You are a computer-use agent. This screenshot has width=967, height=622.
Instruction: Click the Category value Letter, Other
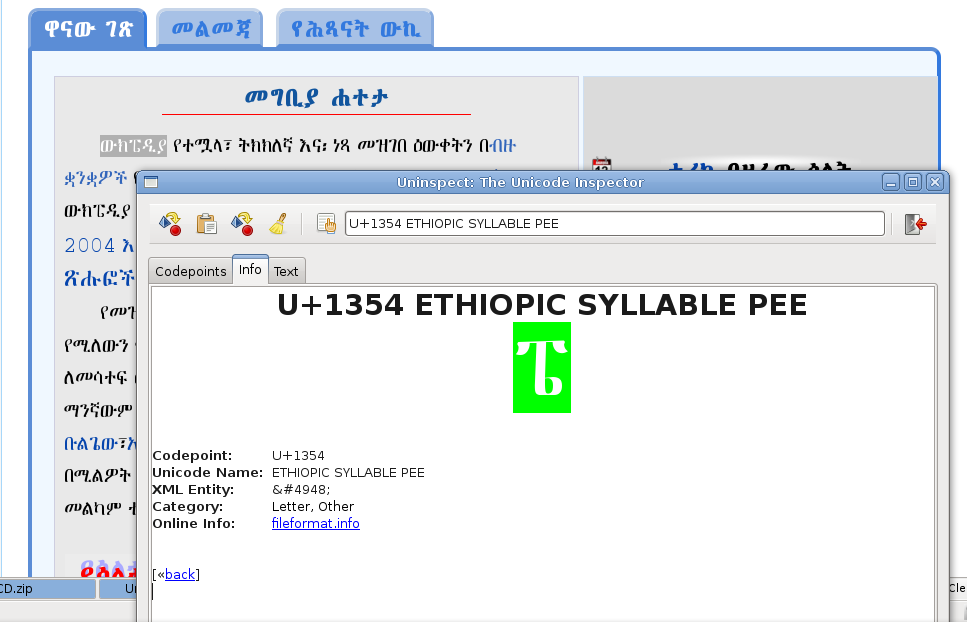[313, 507]
